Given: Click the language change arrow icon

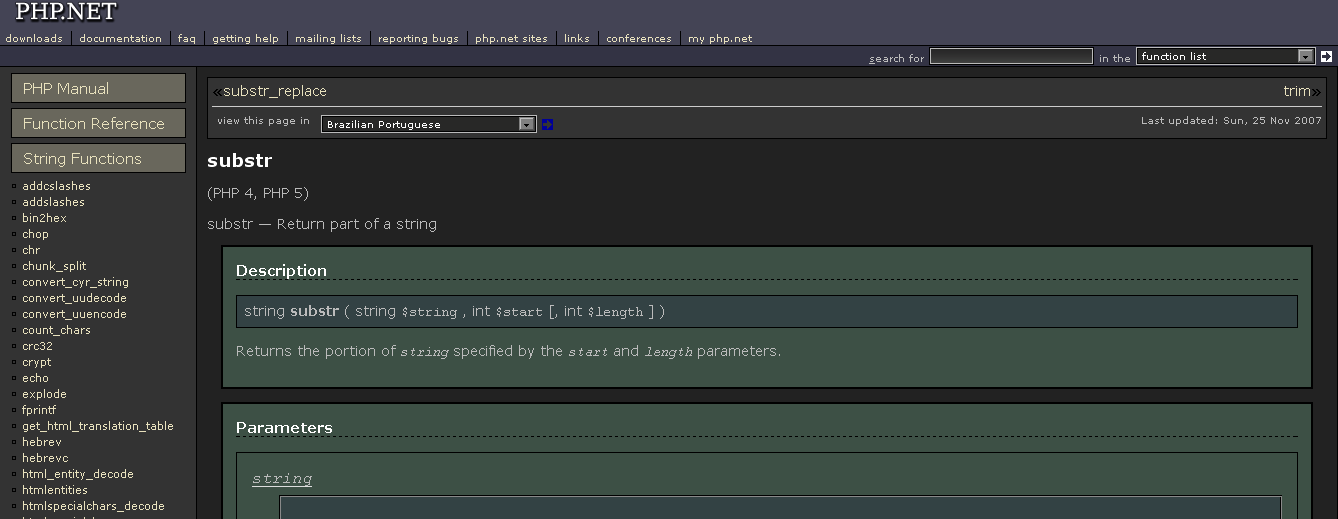Looking at the screenshot, I should click(x=547, y=124).
